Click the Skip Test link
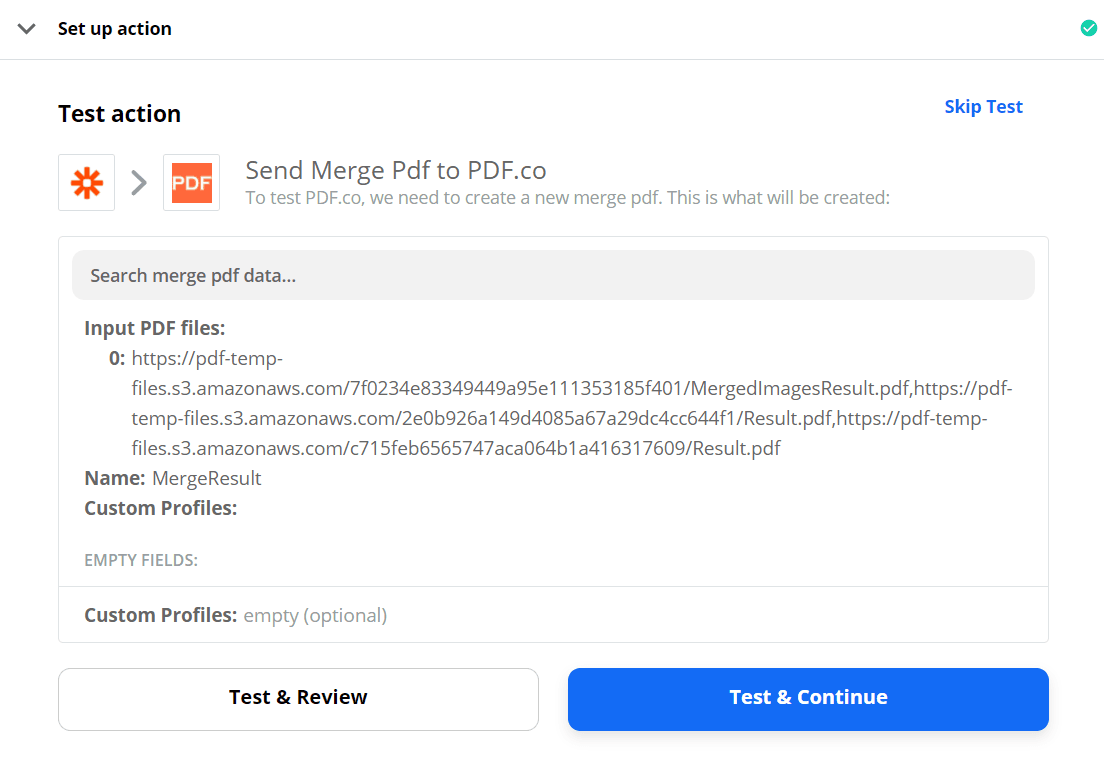The height and width of the screenshot is (776, 1104). [x=983, y=107]
